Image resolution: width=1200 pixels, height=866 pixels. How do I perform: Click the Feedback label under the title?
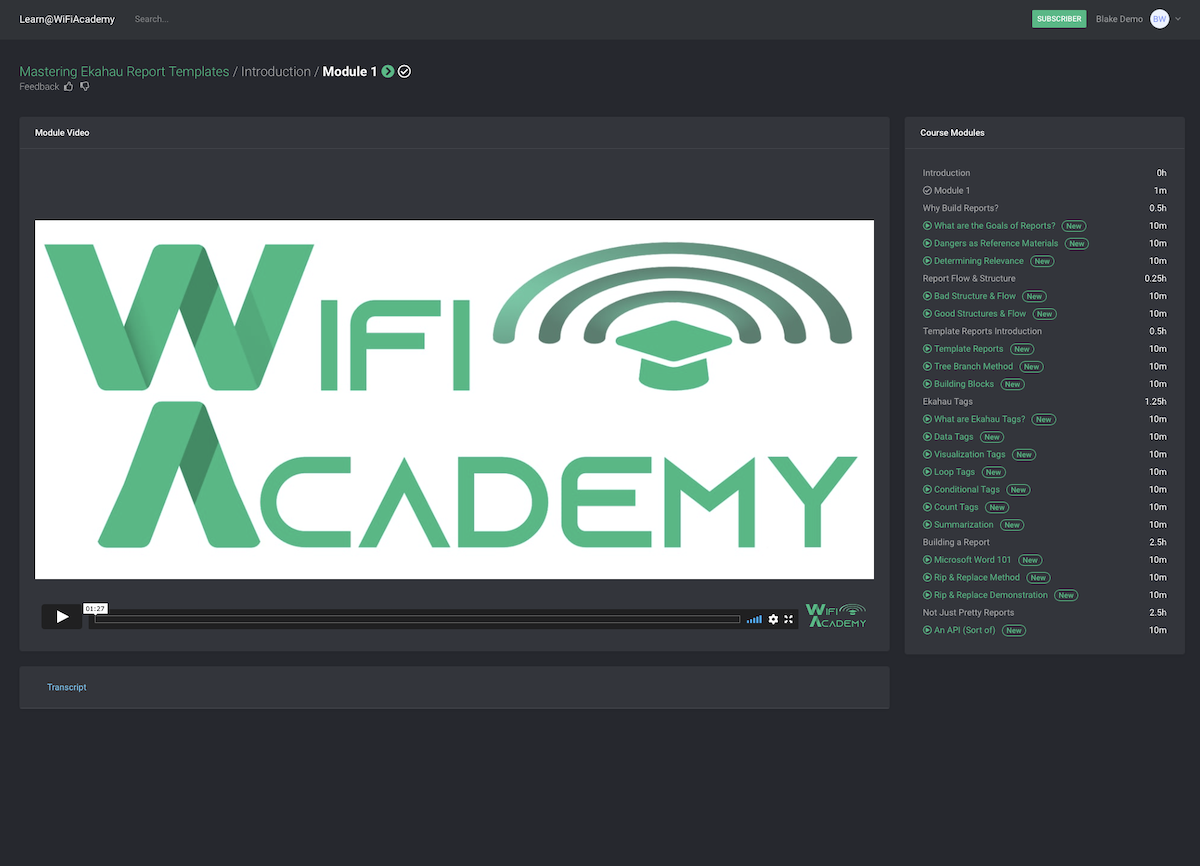pyautogui.click(x=39, y=87)
